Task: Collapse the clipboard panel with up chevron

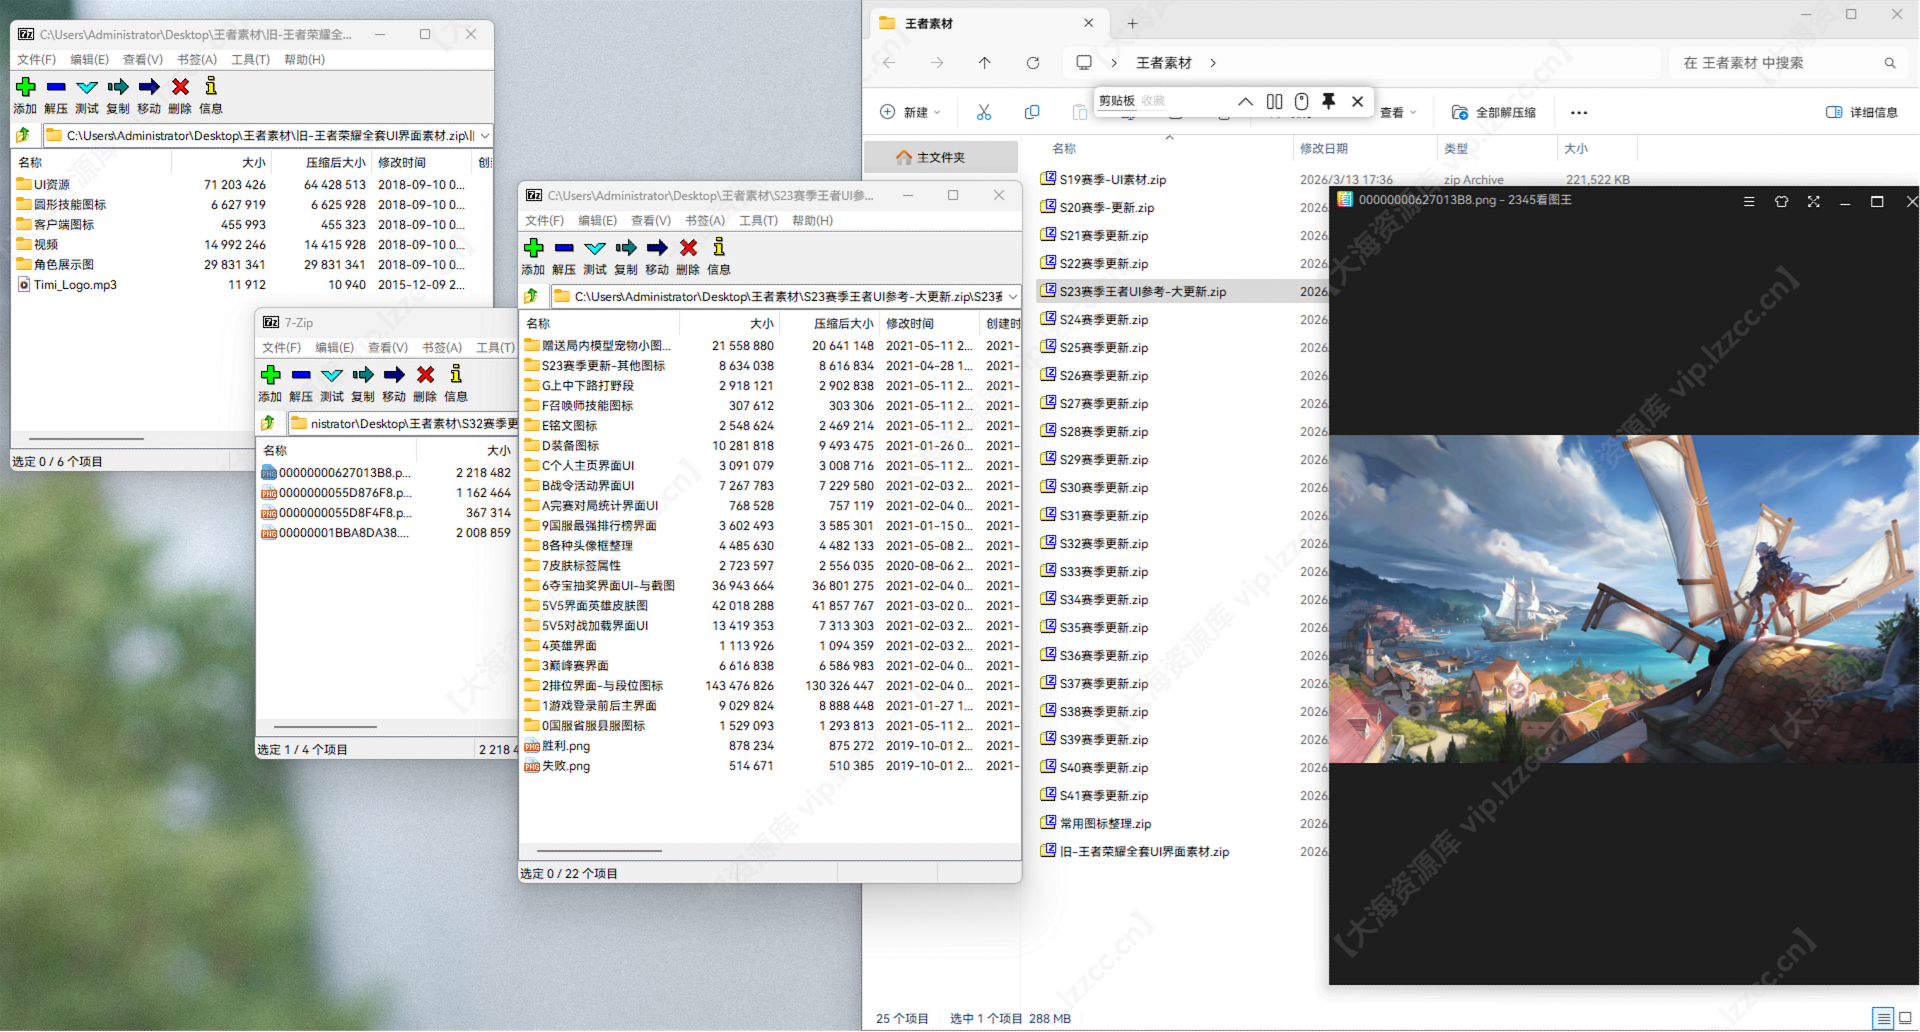Action: point(1245,101)
